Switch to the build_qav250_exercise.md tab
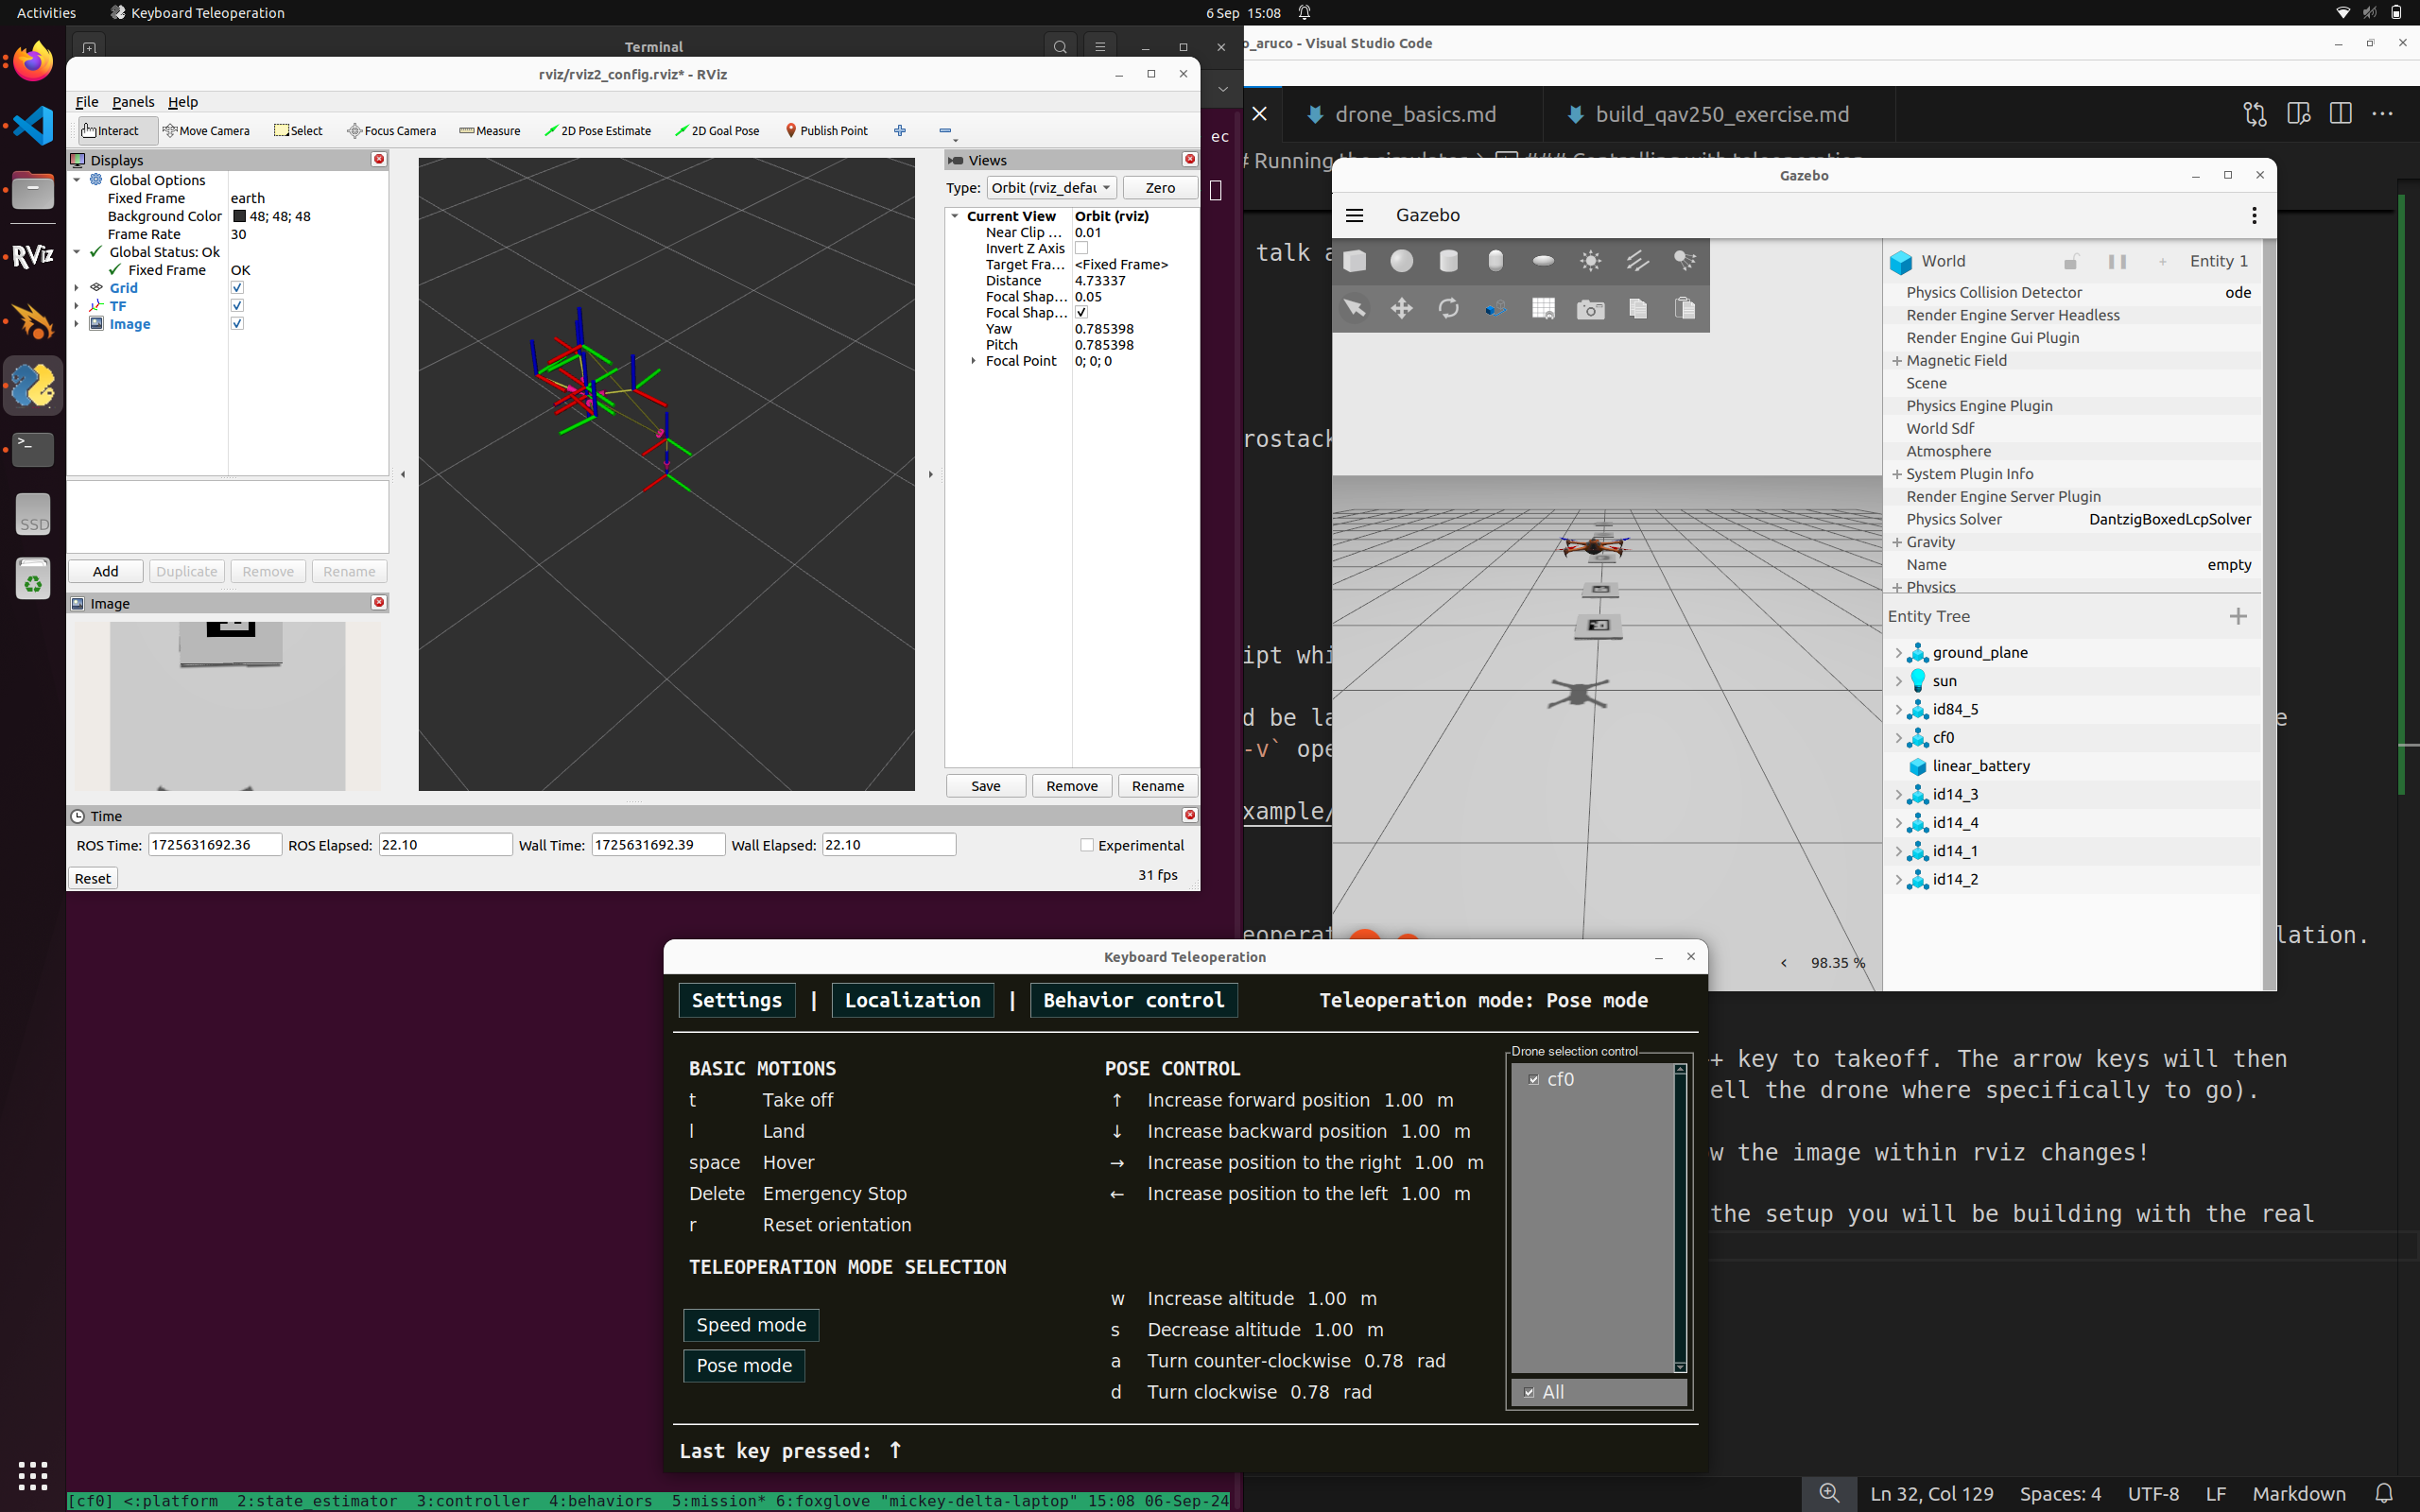Image resolution: width=2420 pixels, height=1512 pixels. click(1721, 114)
